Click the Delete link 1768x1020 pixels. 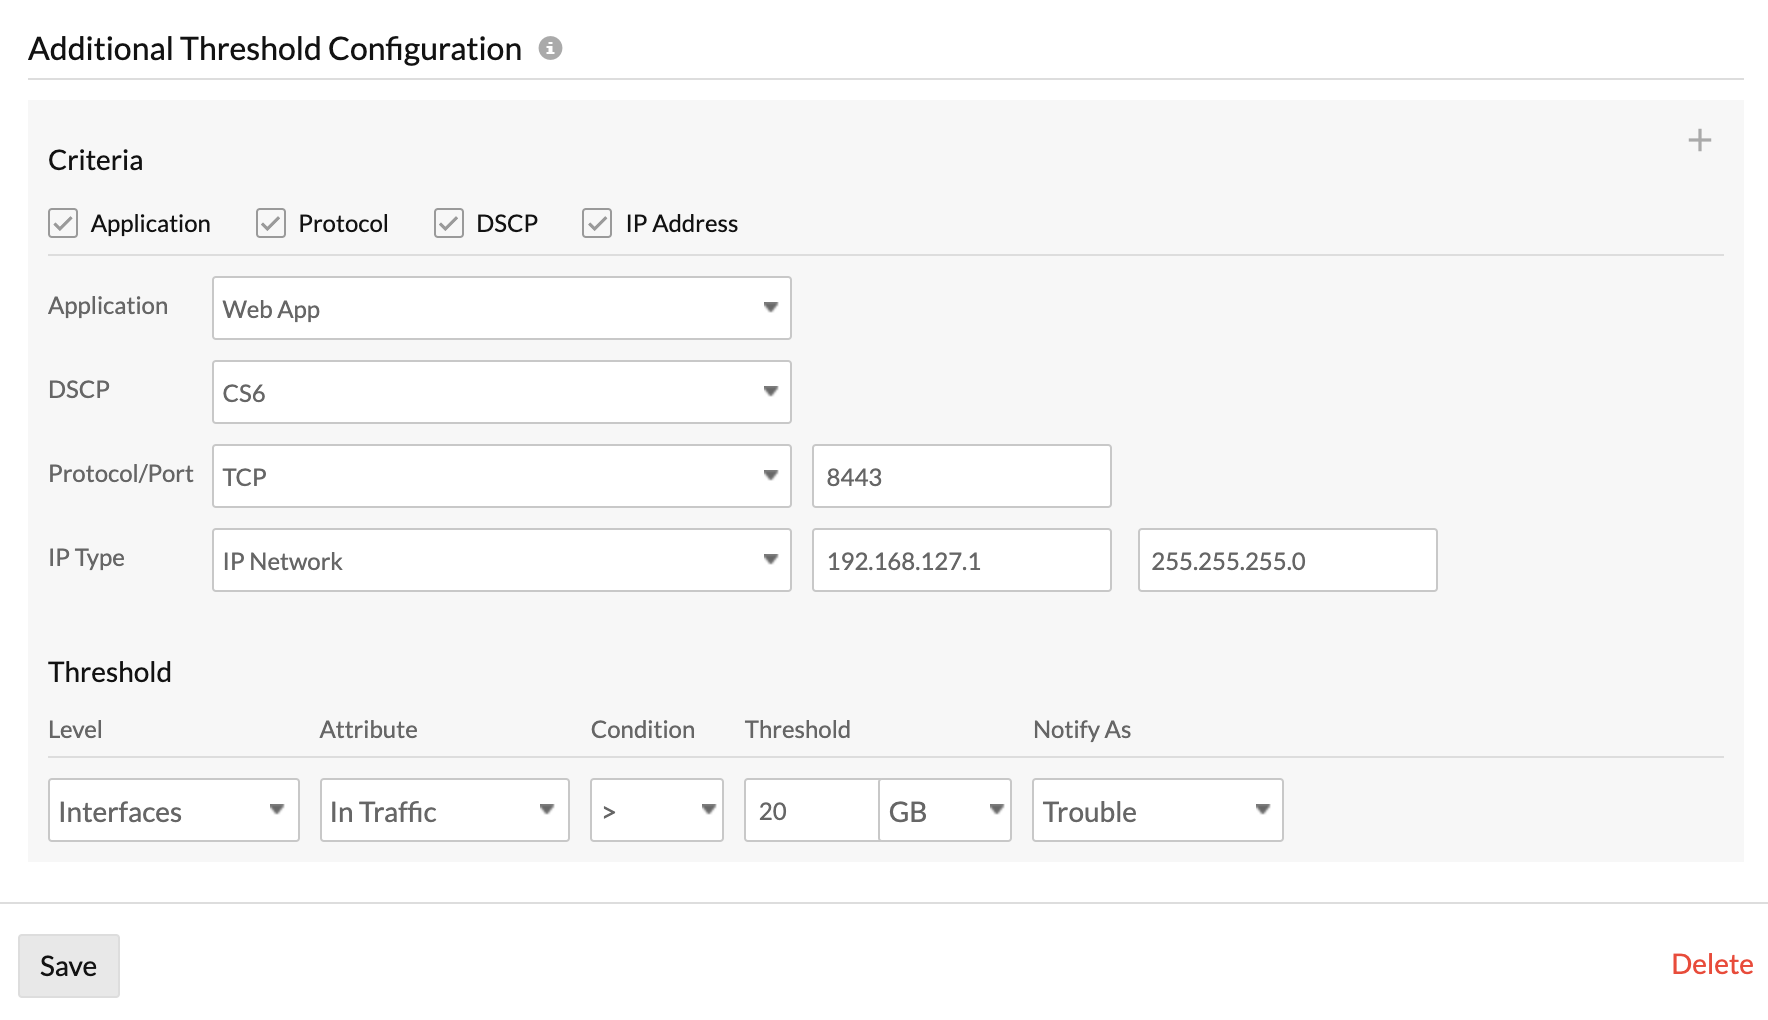1712,964
